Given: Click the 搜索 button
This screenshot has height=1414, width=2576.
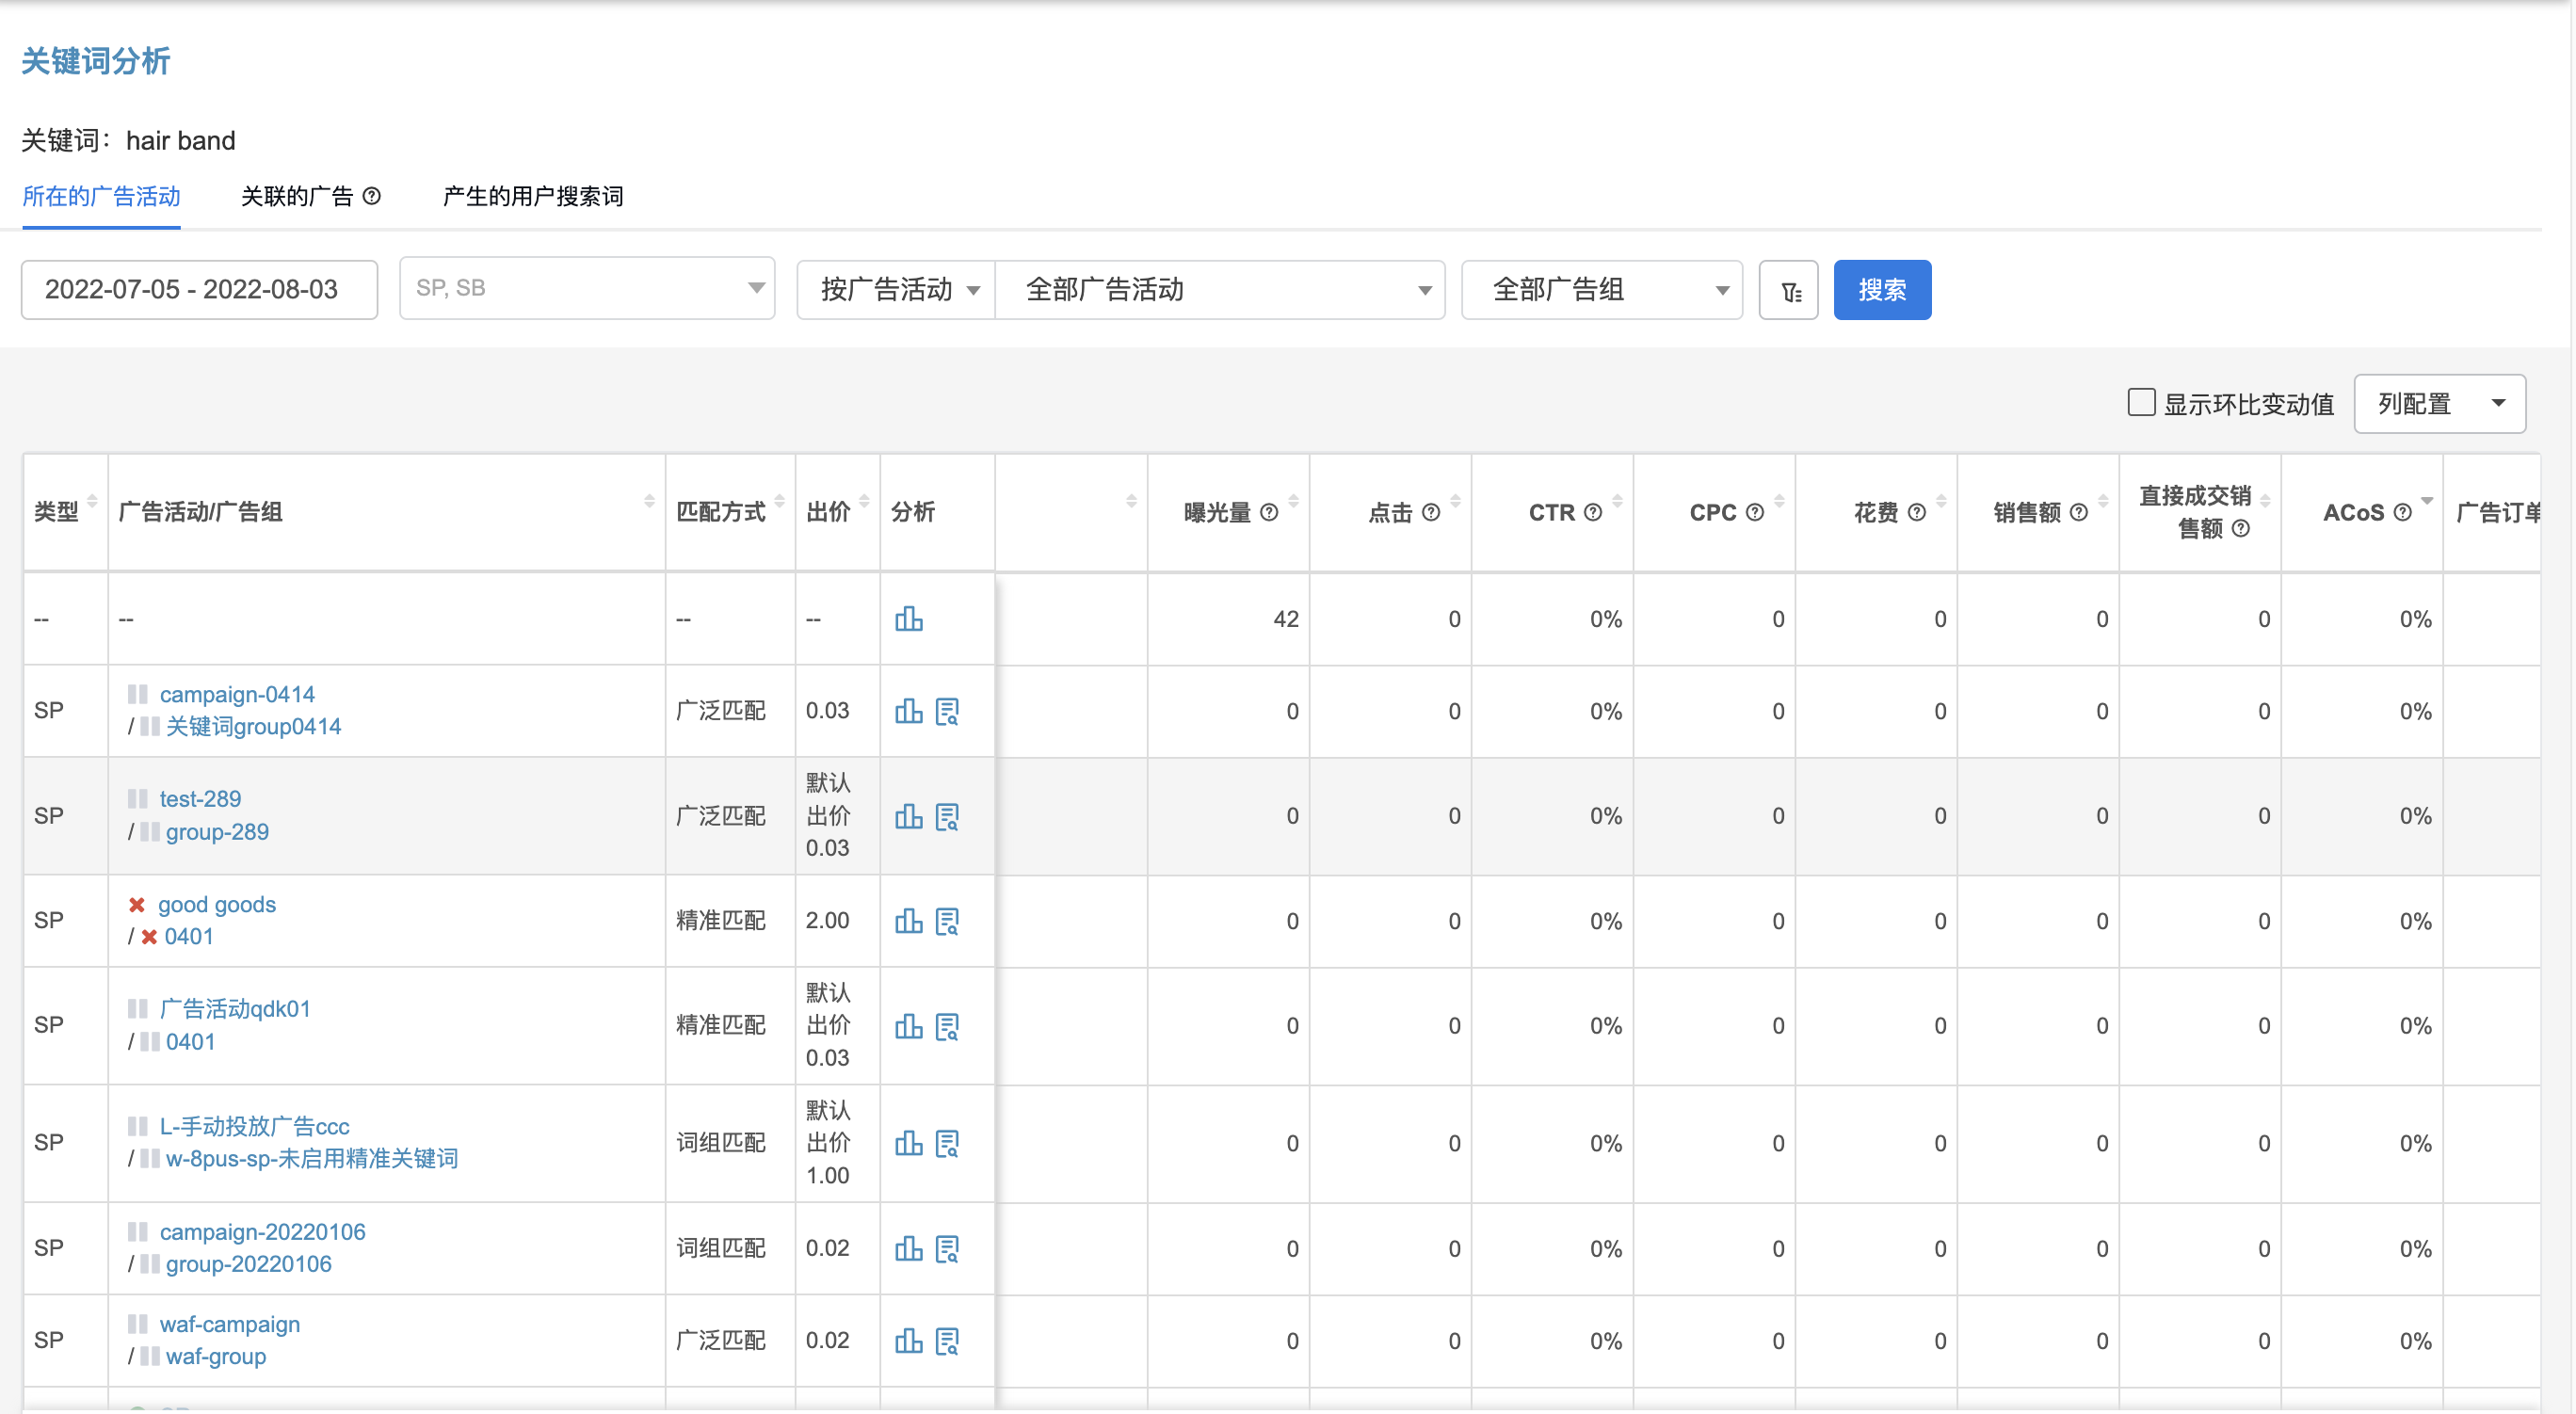Looking at the screenshot, I should (1882, 290).
